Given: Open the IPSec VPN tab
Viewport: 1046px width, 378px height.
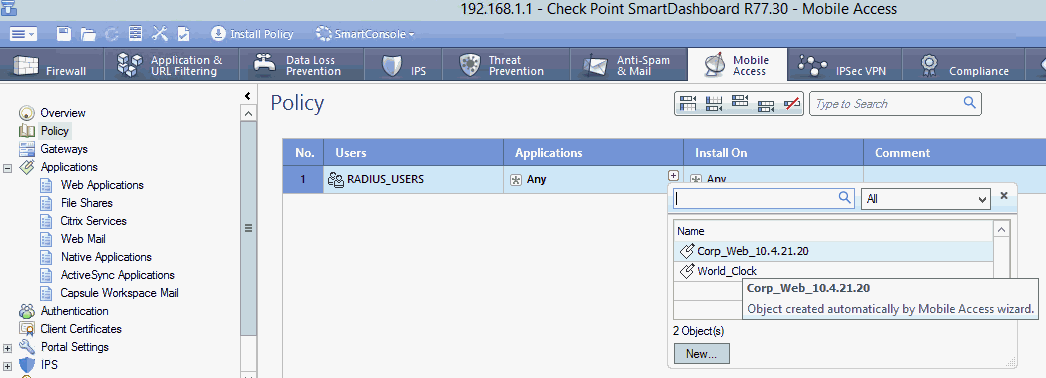Looking at the screenshot, I should point(845,65).
